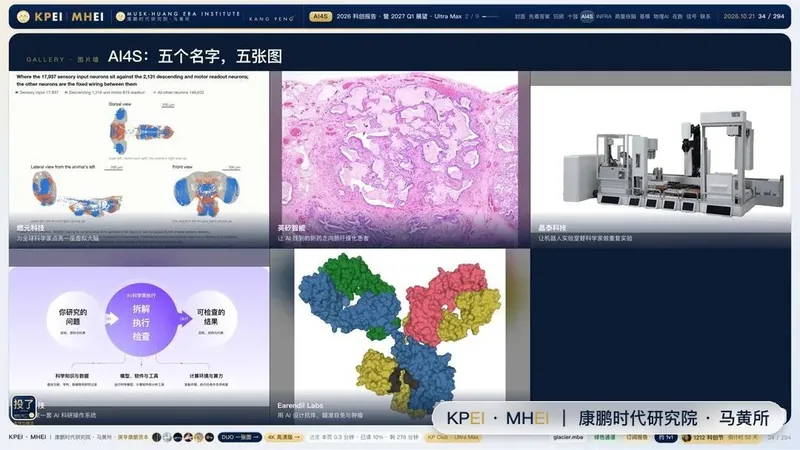
Task: Click the gold AI4S badge in the header
Action: (x=320, y=16)
